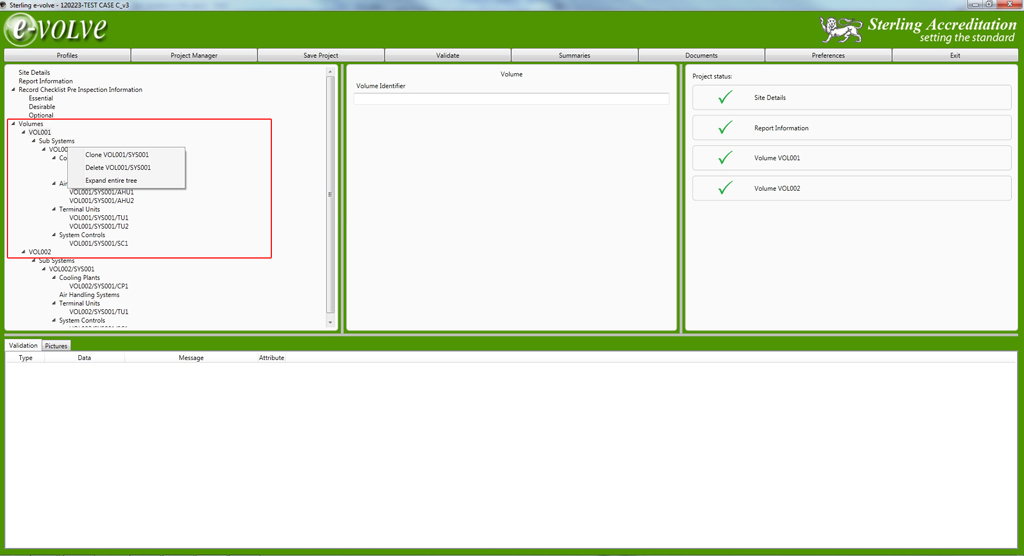Collapse the Record Checklist Pre Inspection Information node
The image size is (1024, 556).
(x=14, y=90)
